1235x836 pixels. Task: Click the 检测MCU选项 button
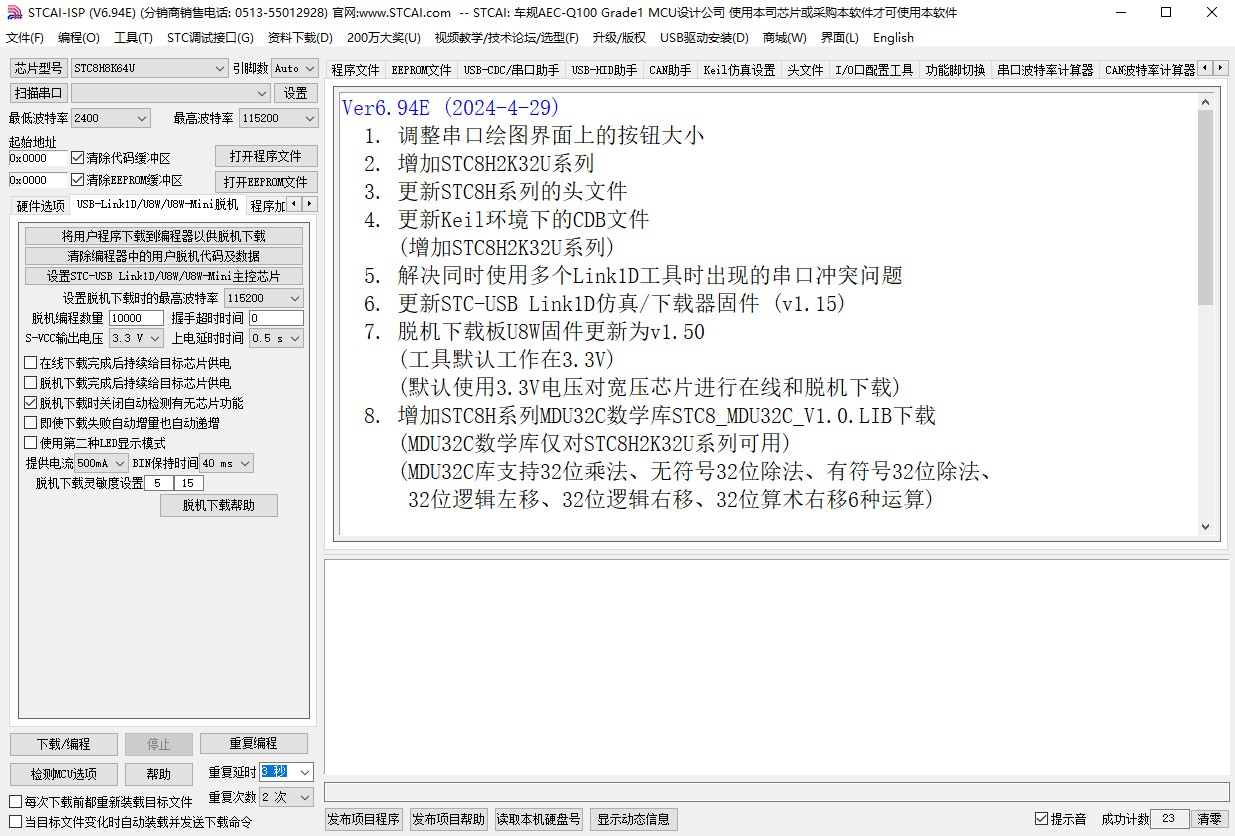pos(64,774)
